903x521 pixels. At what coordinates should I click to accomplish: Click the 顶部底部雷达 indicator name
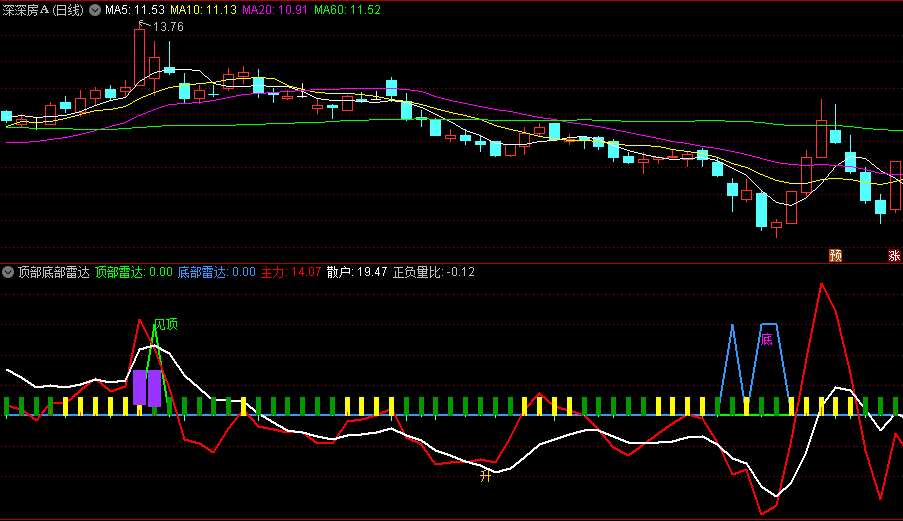53,272
